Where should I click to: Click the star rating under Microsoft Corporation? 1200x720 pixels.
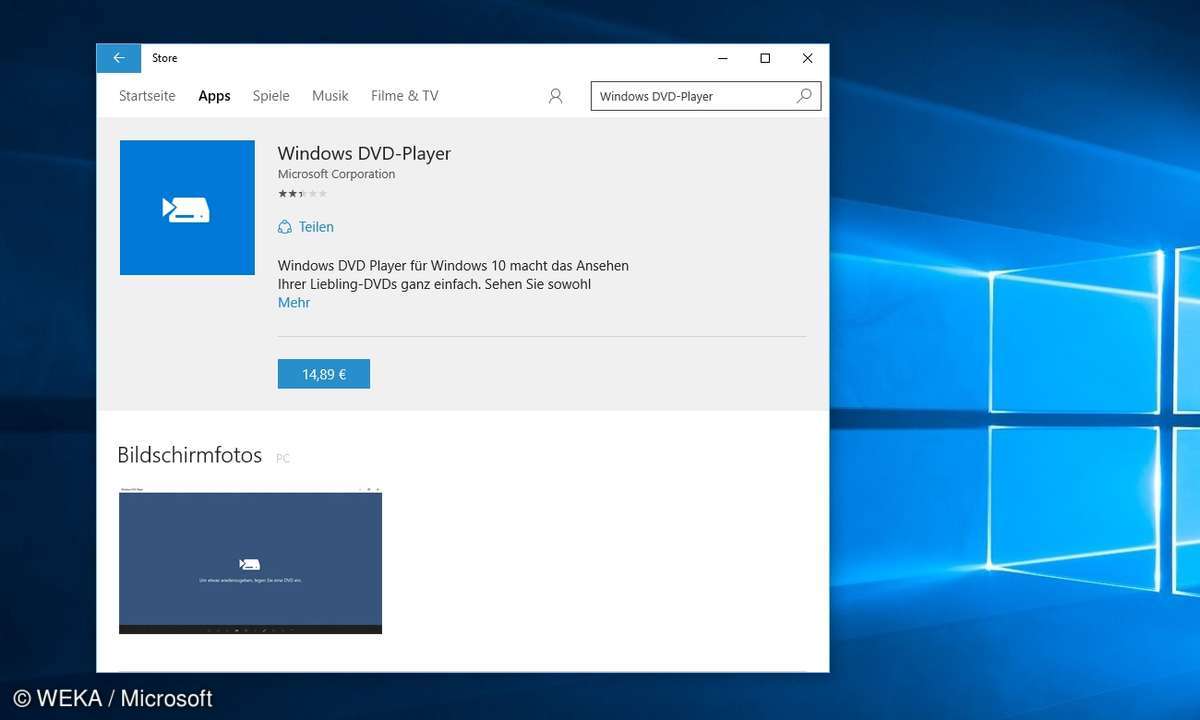(x=302, y=194)
